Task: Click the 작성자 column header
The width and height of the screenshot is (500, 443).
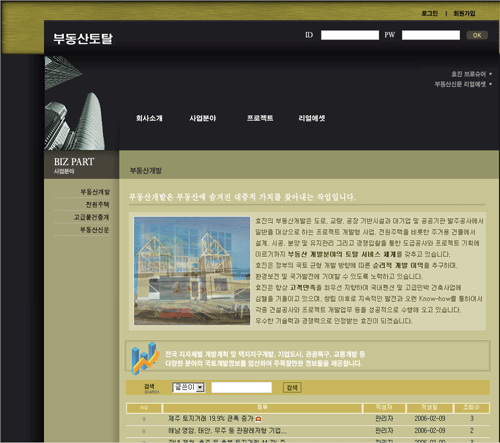Action: coord(384,408)
